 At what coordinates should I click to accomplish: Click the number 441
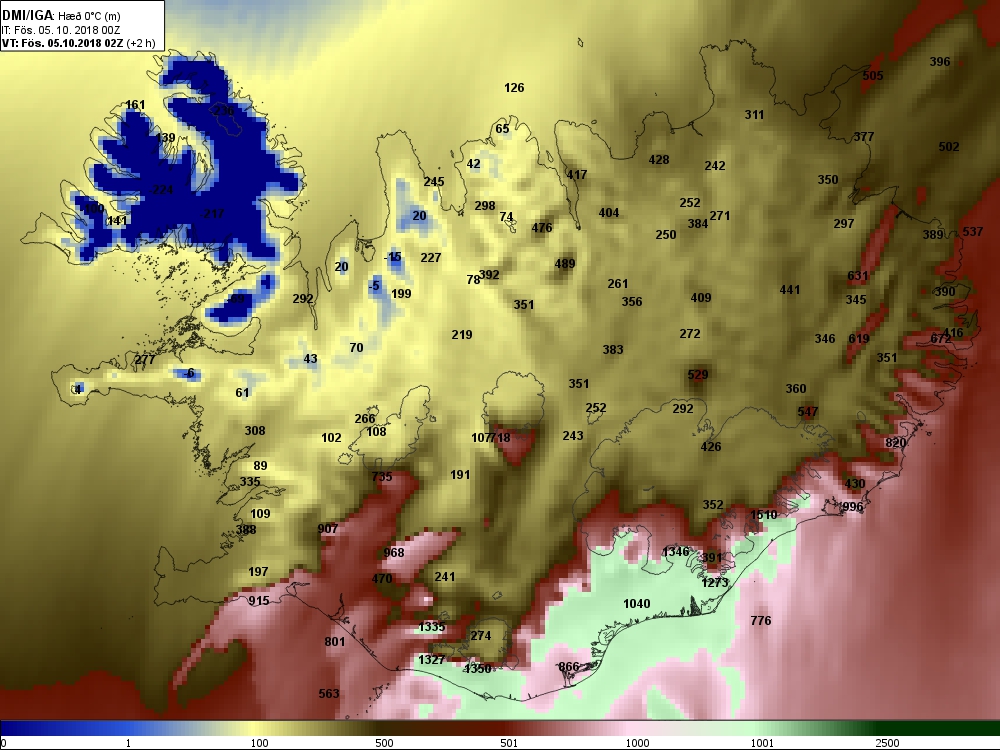click(790, 290)
